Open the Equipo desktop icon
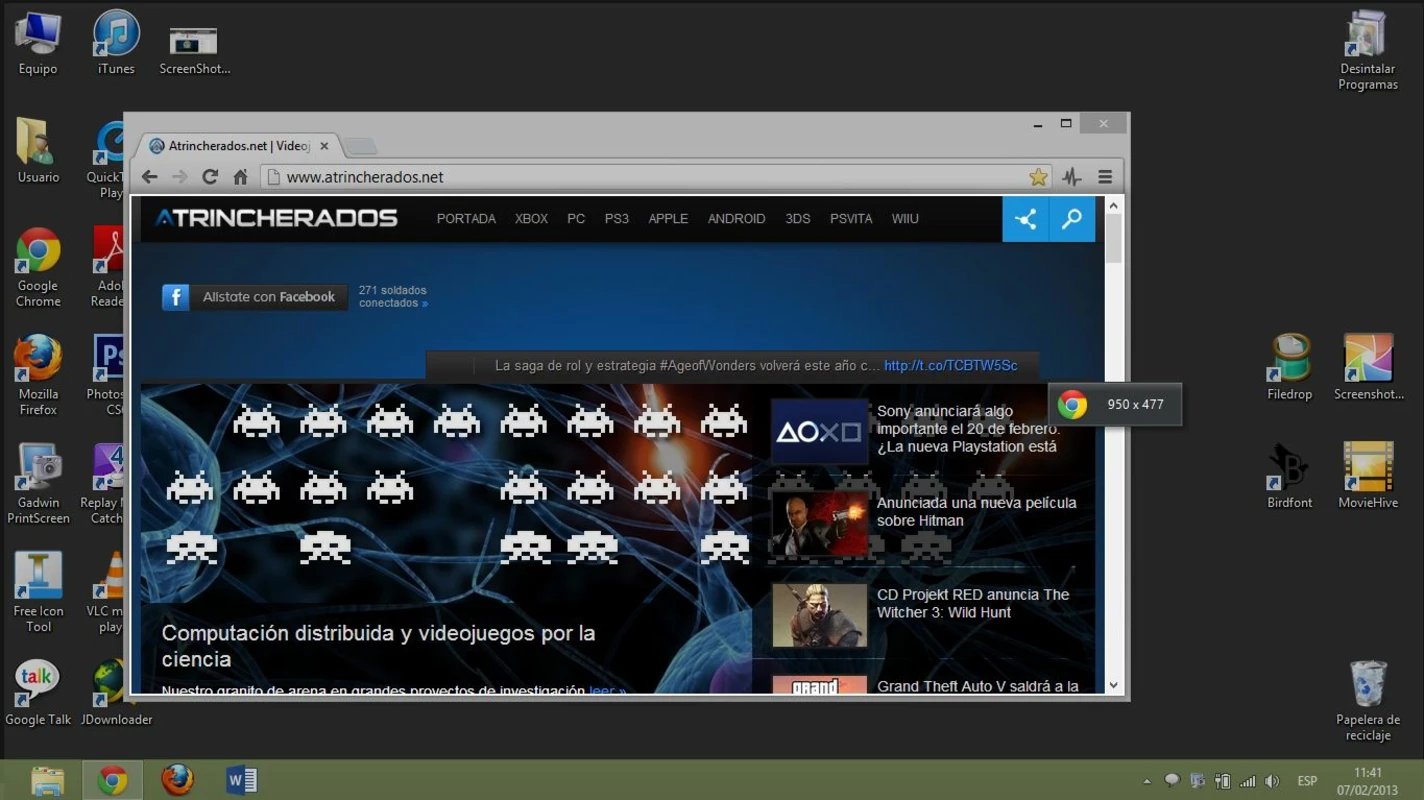Viewport: 1424px width, 800px height. (x=38, y=44)
